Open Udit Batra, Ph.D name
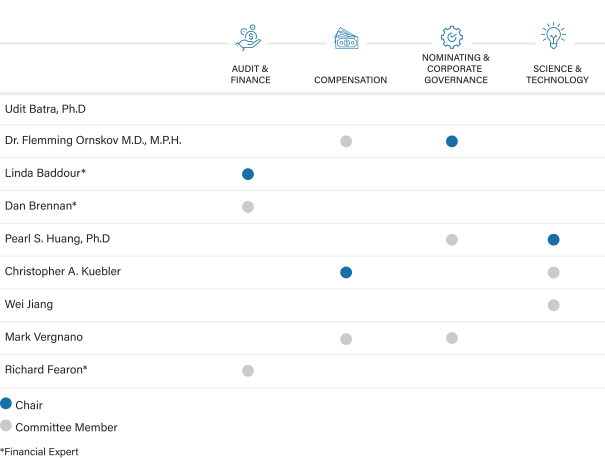The width and height of the screenshot is (605, 458). pyautogui.click(x=47, y=108)
